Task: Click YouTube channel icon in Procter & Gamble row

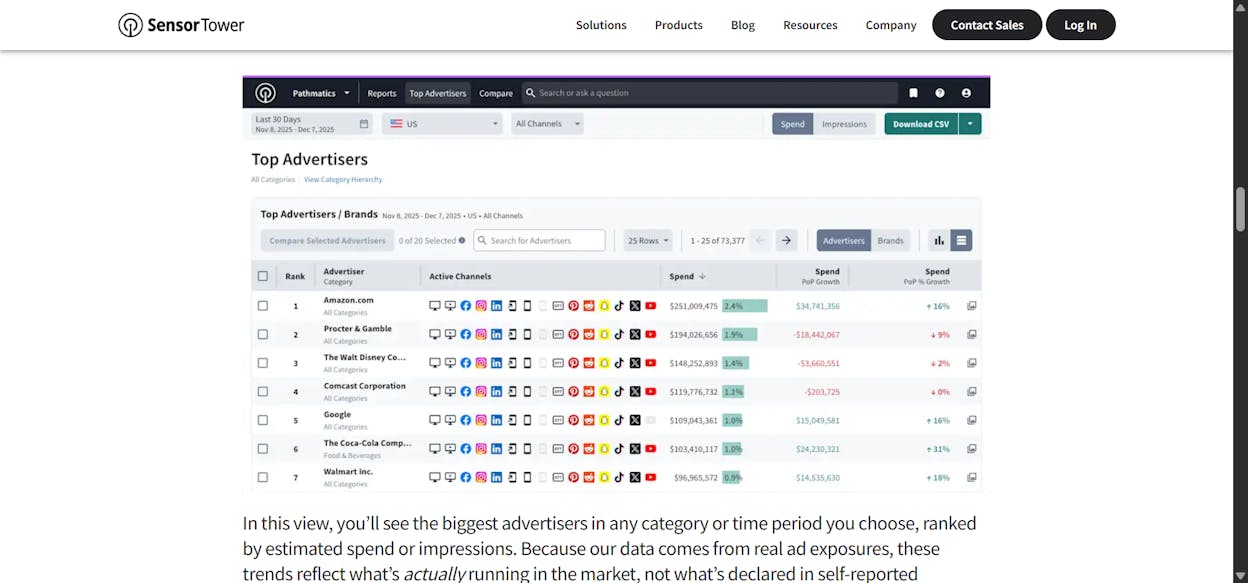Action: (x=651, y=334)
